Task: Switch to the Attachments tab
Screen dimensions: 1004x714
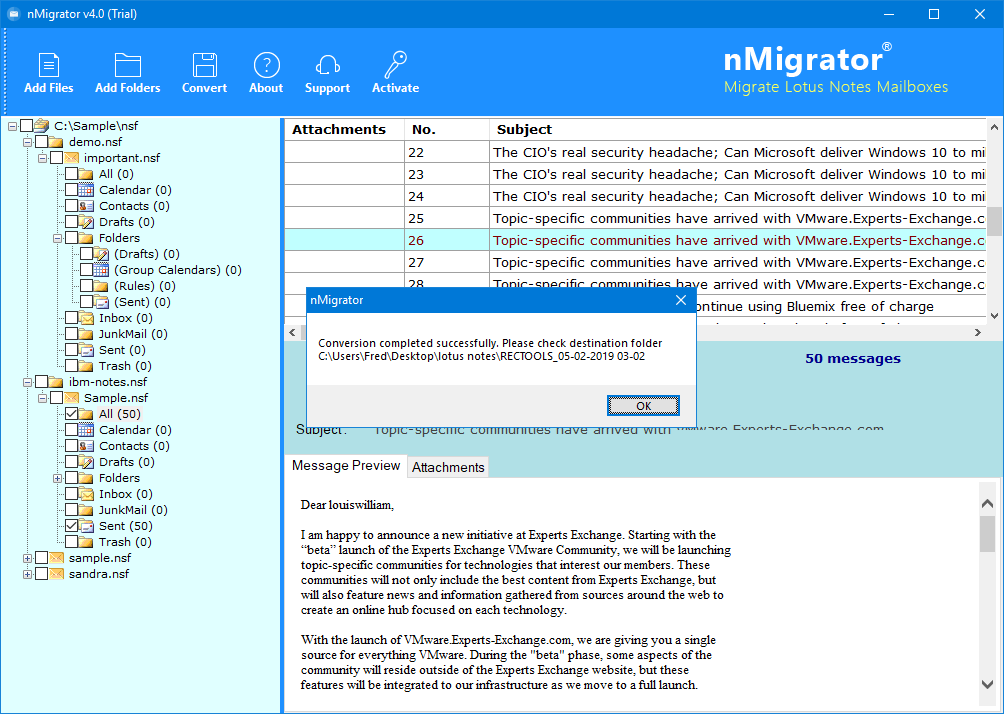Action: coord(448,467)
